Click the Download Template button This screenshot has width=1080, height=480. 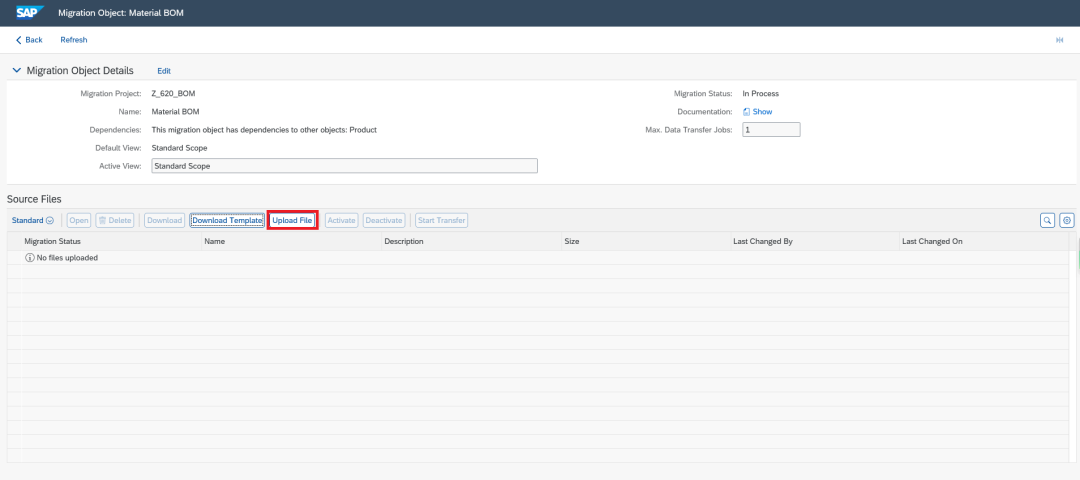click(x=227, y=220)
